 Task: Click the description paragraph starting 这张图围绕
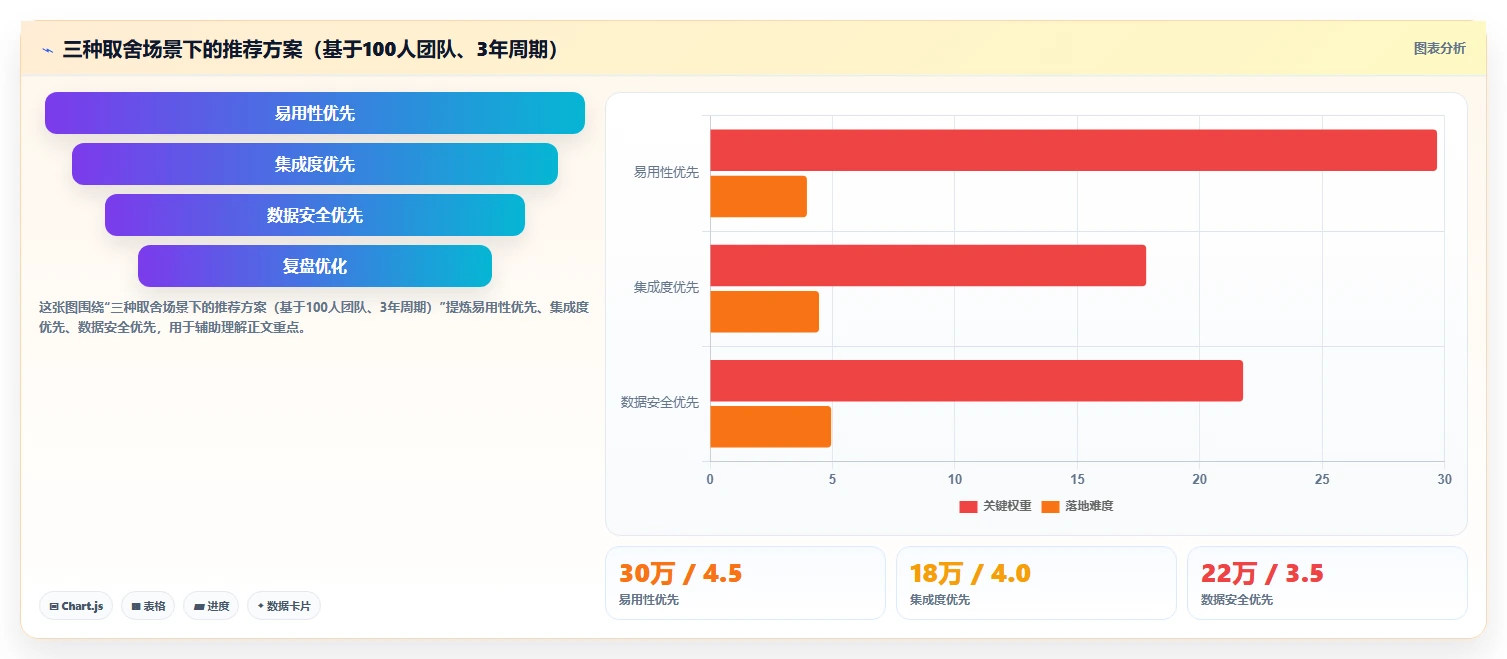pyautogui.click(x=313, y=317)
